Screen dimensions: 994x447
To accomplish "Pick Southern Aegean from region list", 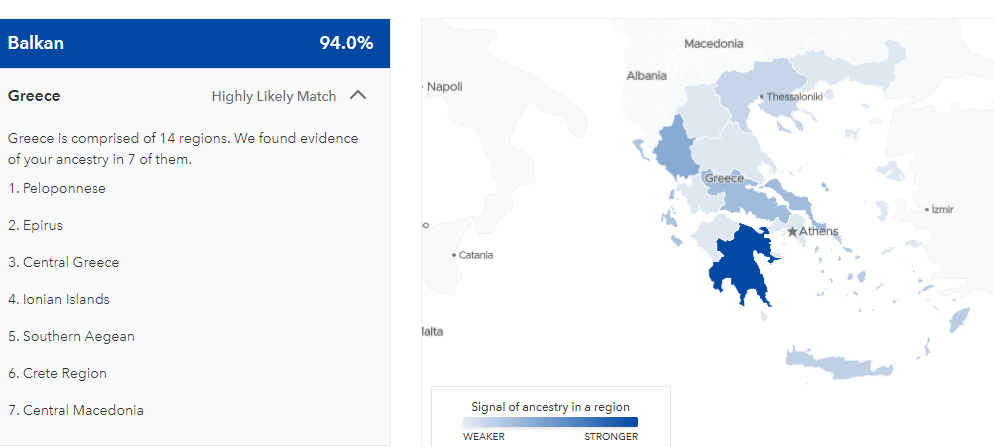I will point(72,336).
